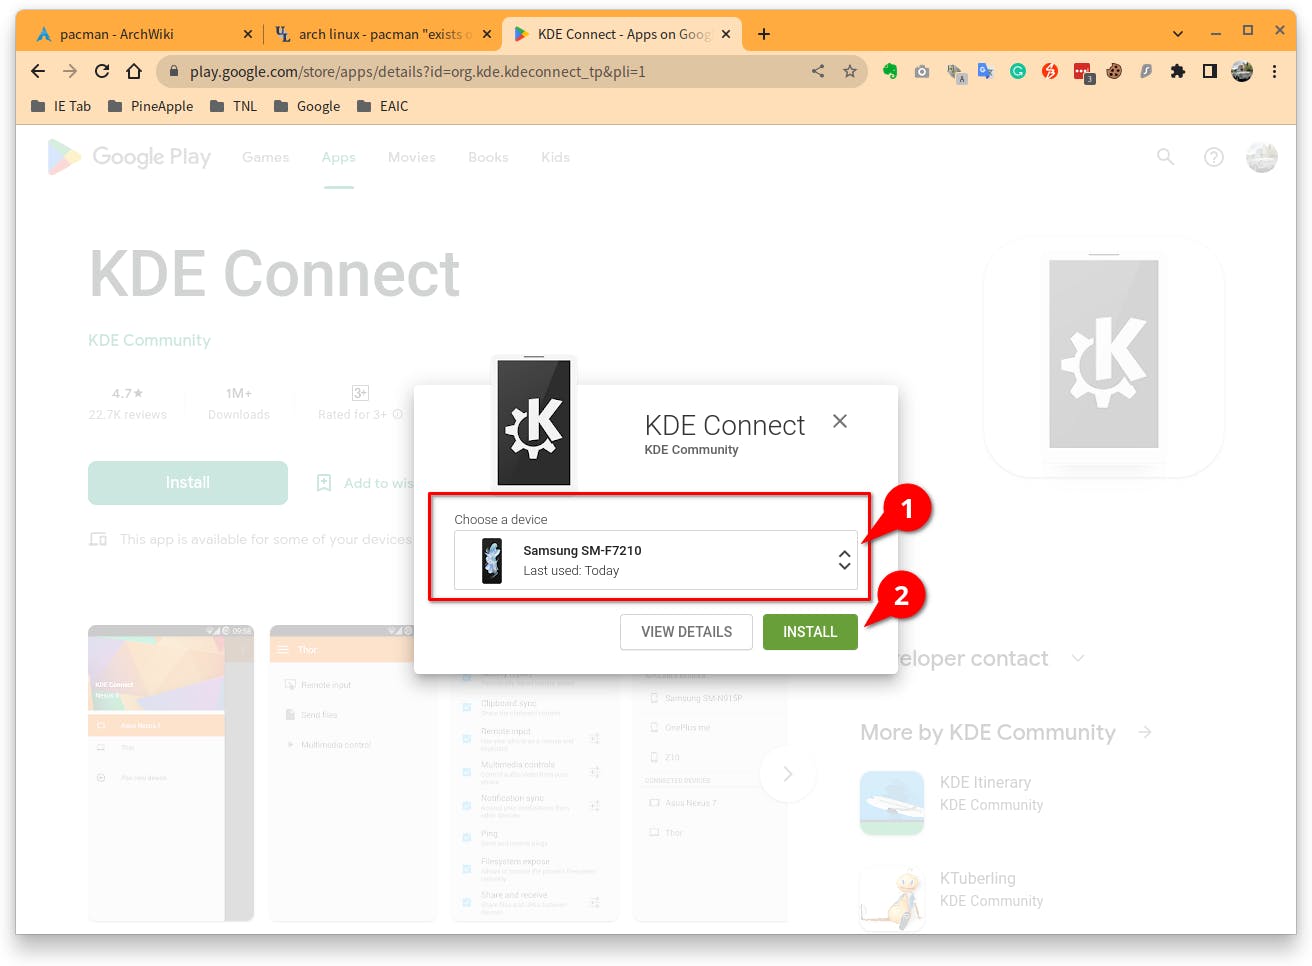The height and width of the screenshot is (966, 1312).
Task: Open the Books section of Google Play
Action: [x=488, y=157]
